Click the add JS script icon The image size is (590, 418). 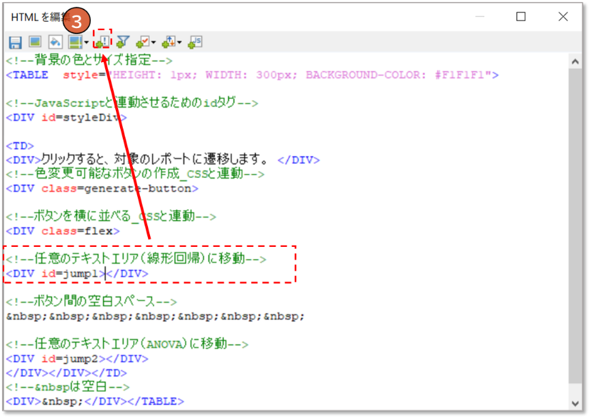195,42
